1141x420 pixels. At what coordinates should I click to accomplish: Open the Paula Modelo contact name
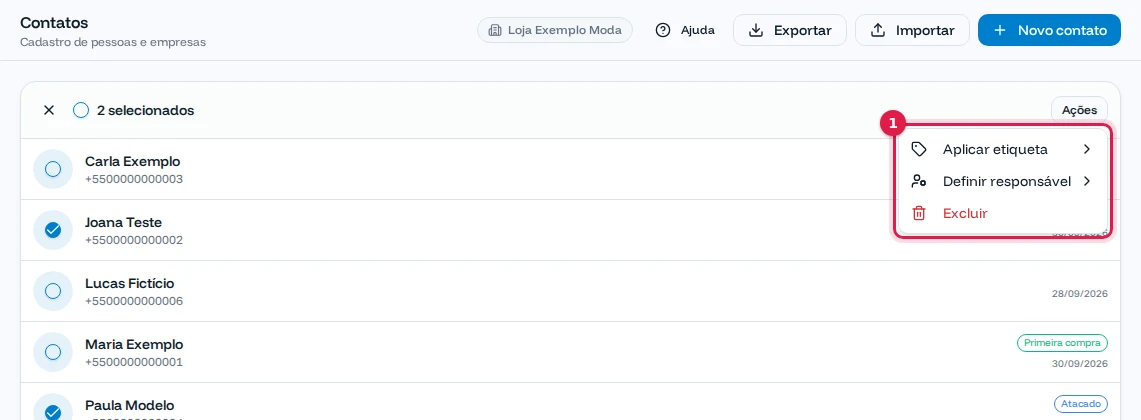[x=130, y=406]
